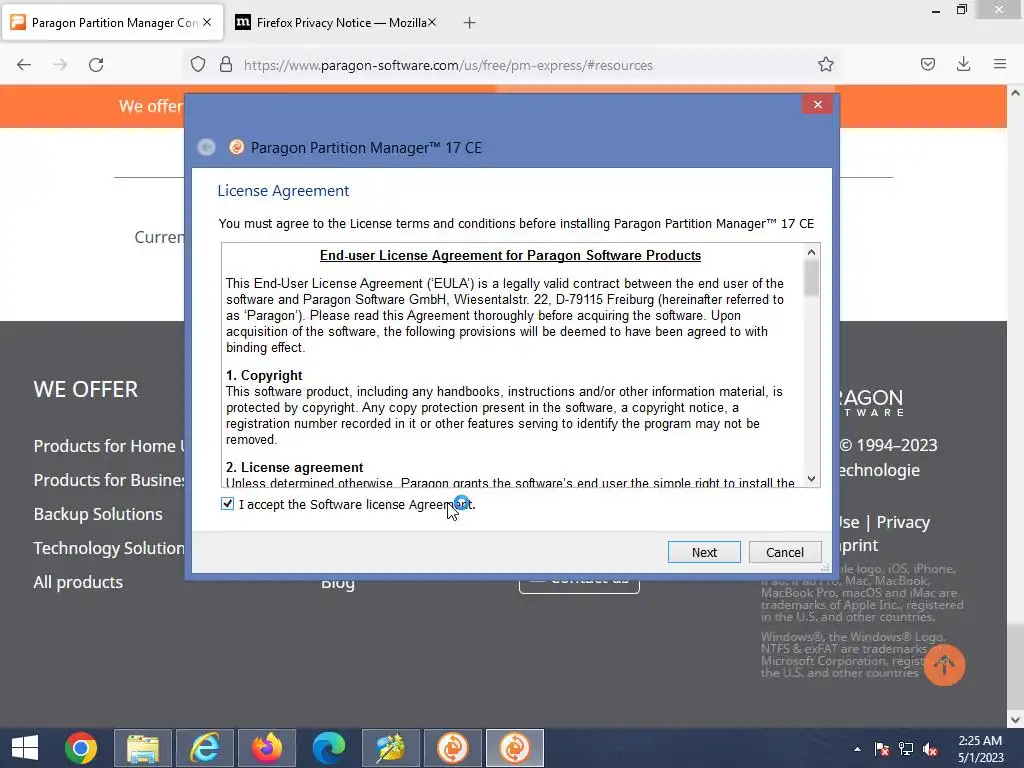Click the Paragon logo icon in installer title
This screenshot has height=768, width=1024.
pos(236,148)
